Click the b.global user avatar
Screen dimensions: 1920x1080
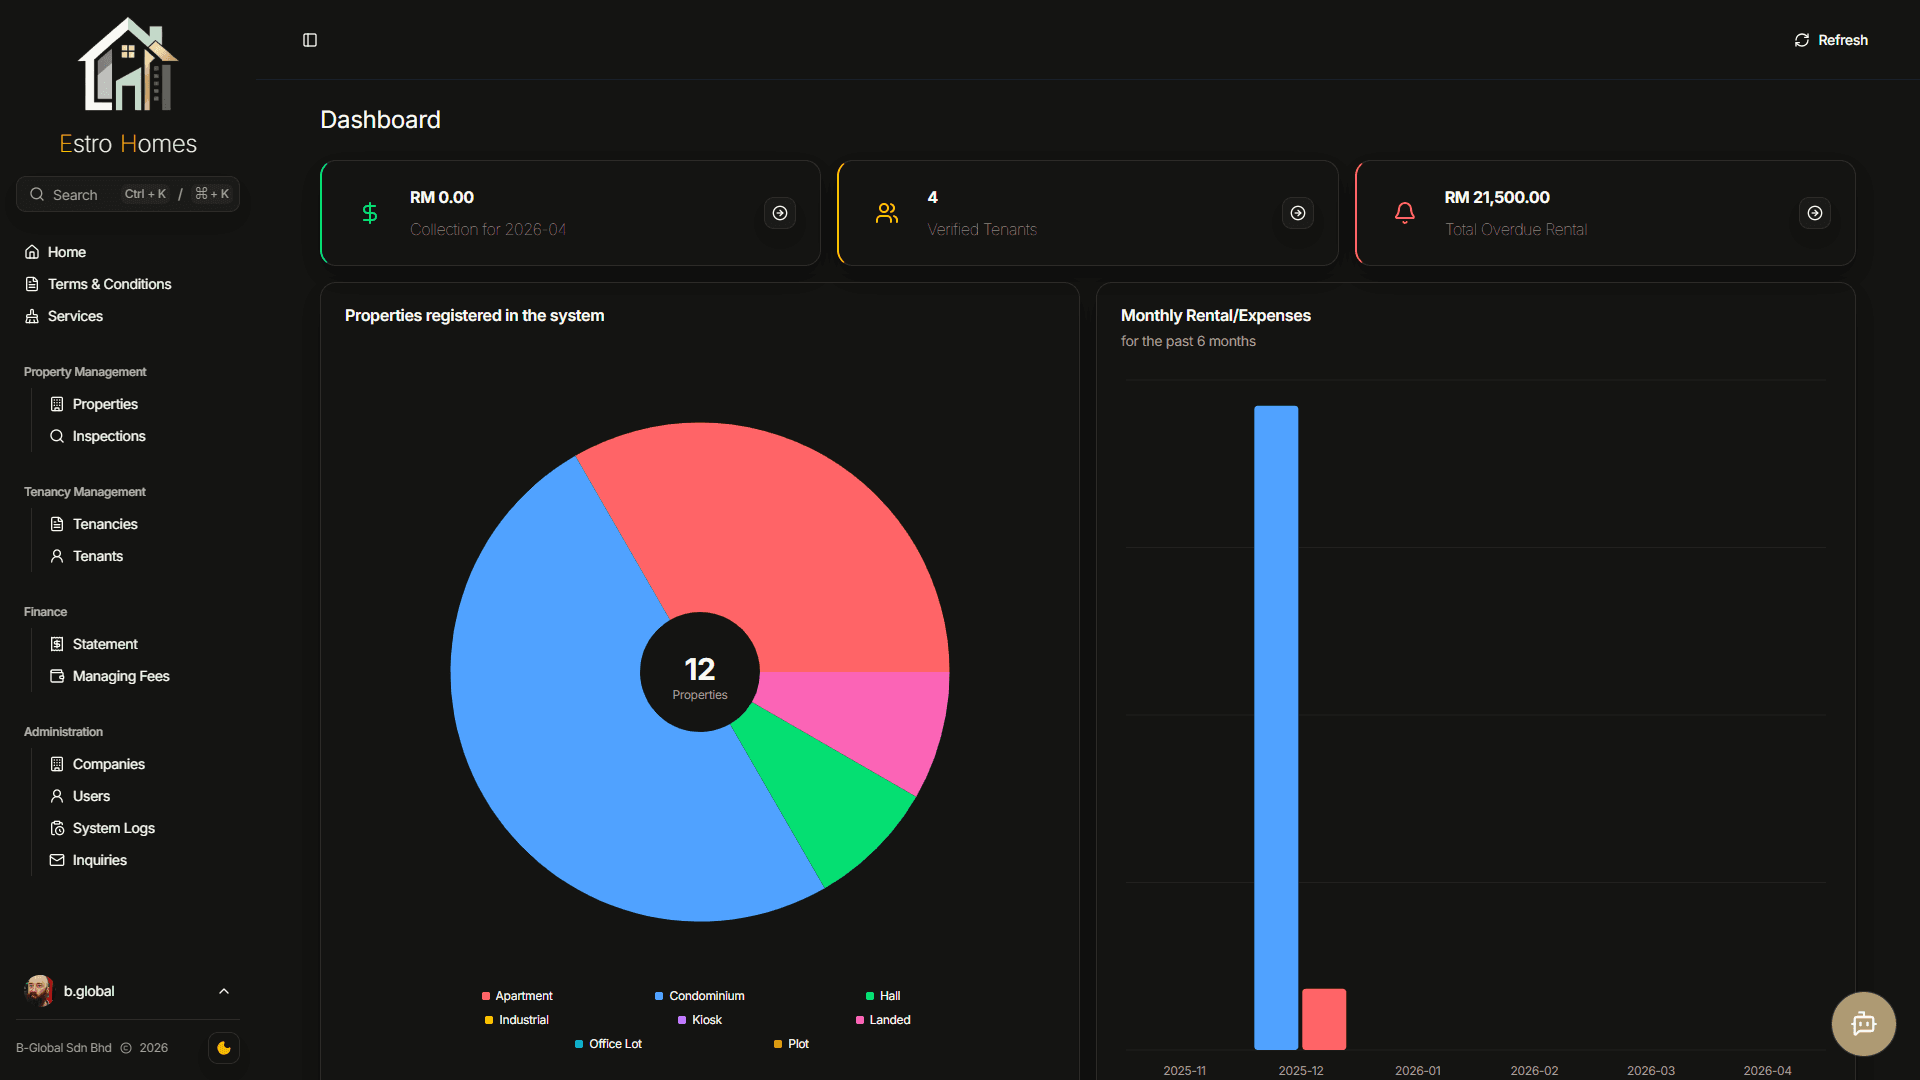point(39,991)
